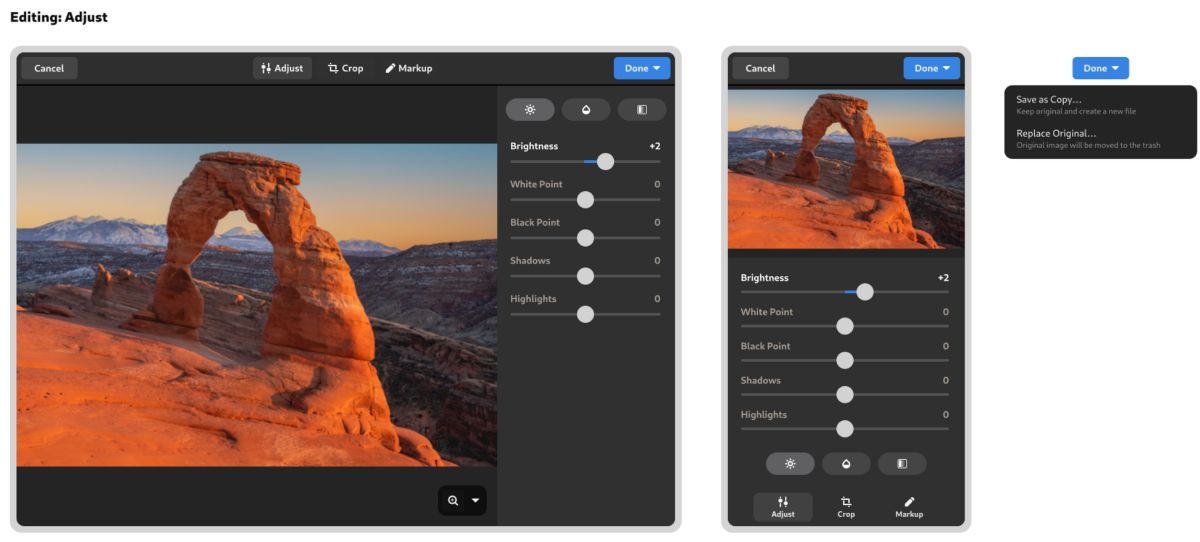Image resolution: width=1200 pixels, height=542 pixels.
Task: Click the standalone Done button above the menu
Action: [1101, 68]
